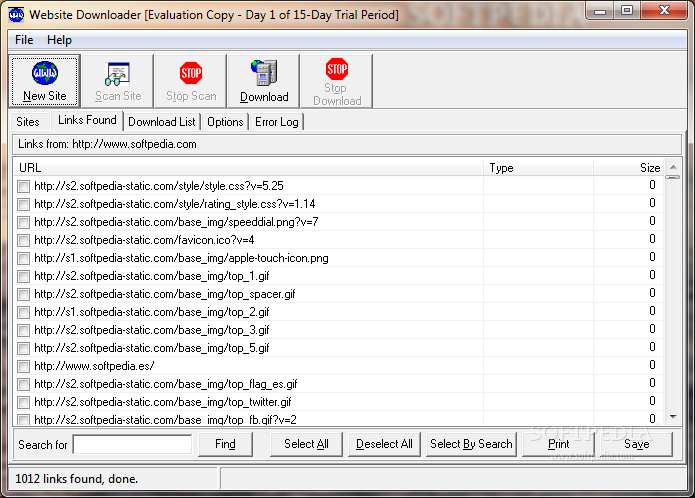Select the top_5.gif URL text
The image size is (695, 498).
coord(152,348)
